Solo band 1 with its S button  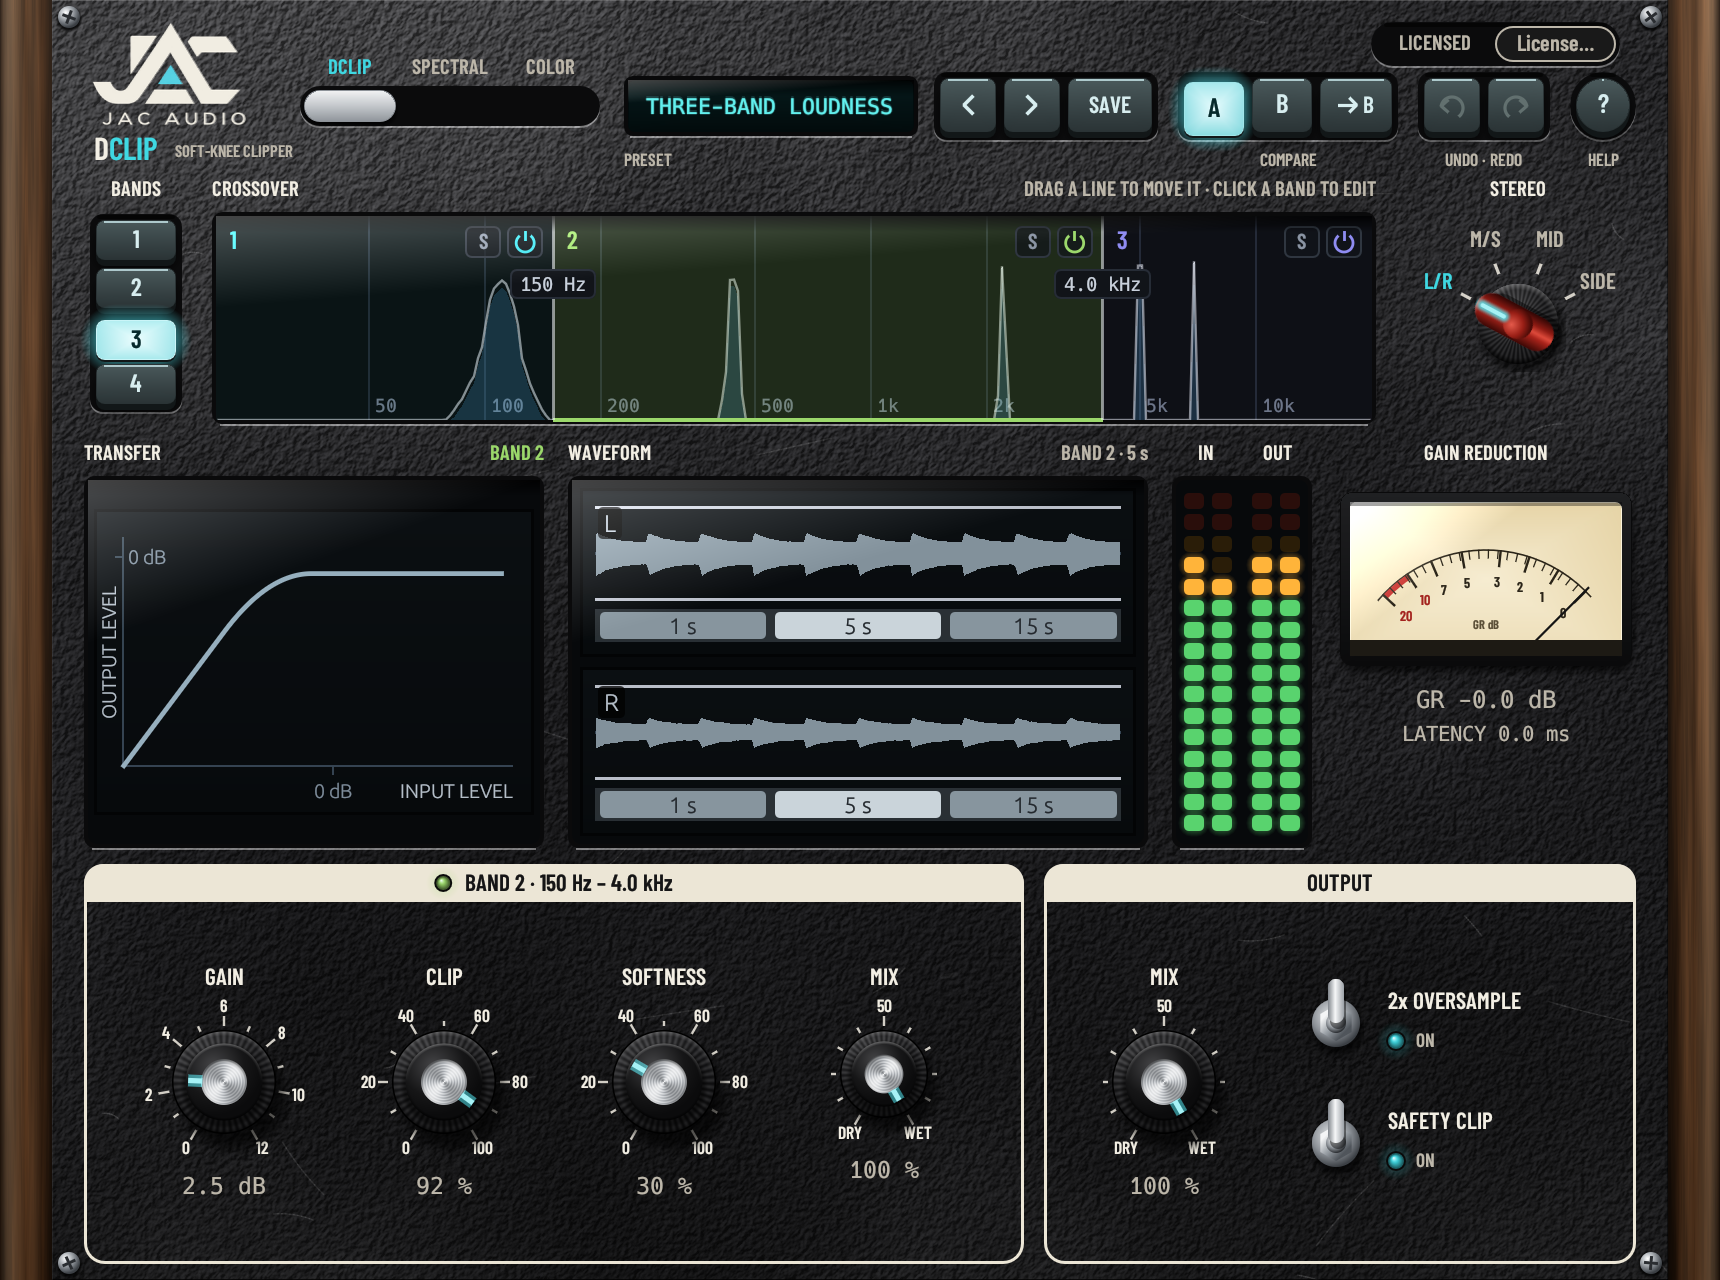(x=483, y=242)
